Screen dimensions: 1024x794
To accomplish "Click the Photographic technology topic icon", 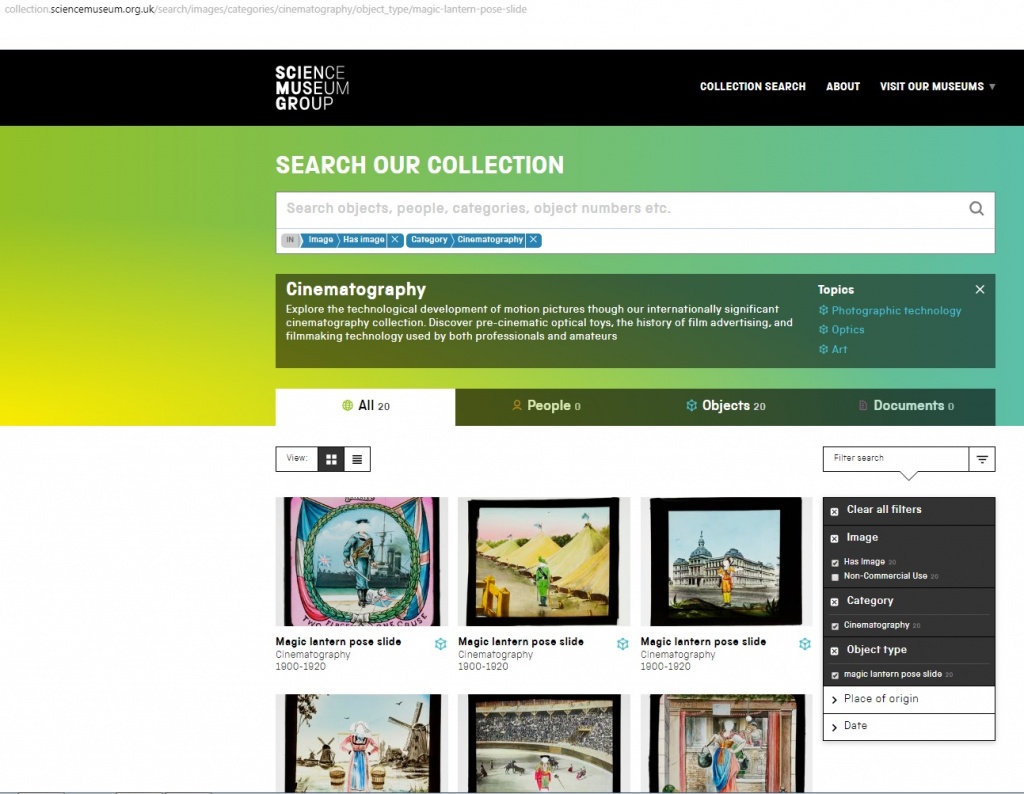I will tap(824, 310).
